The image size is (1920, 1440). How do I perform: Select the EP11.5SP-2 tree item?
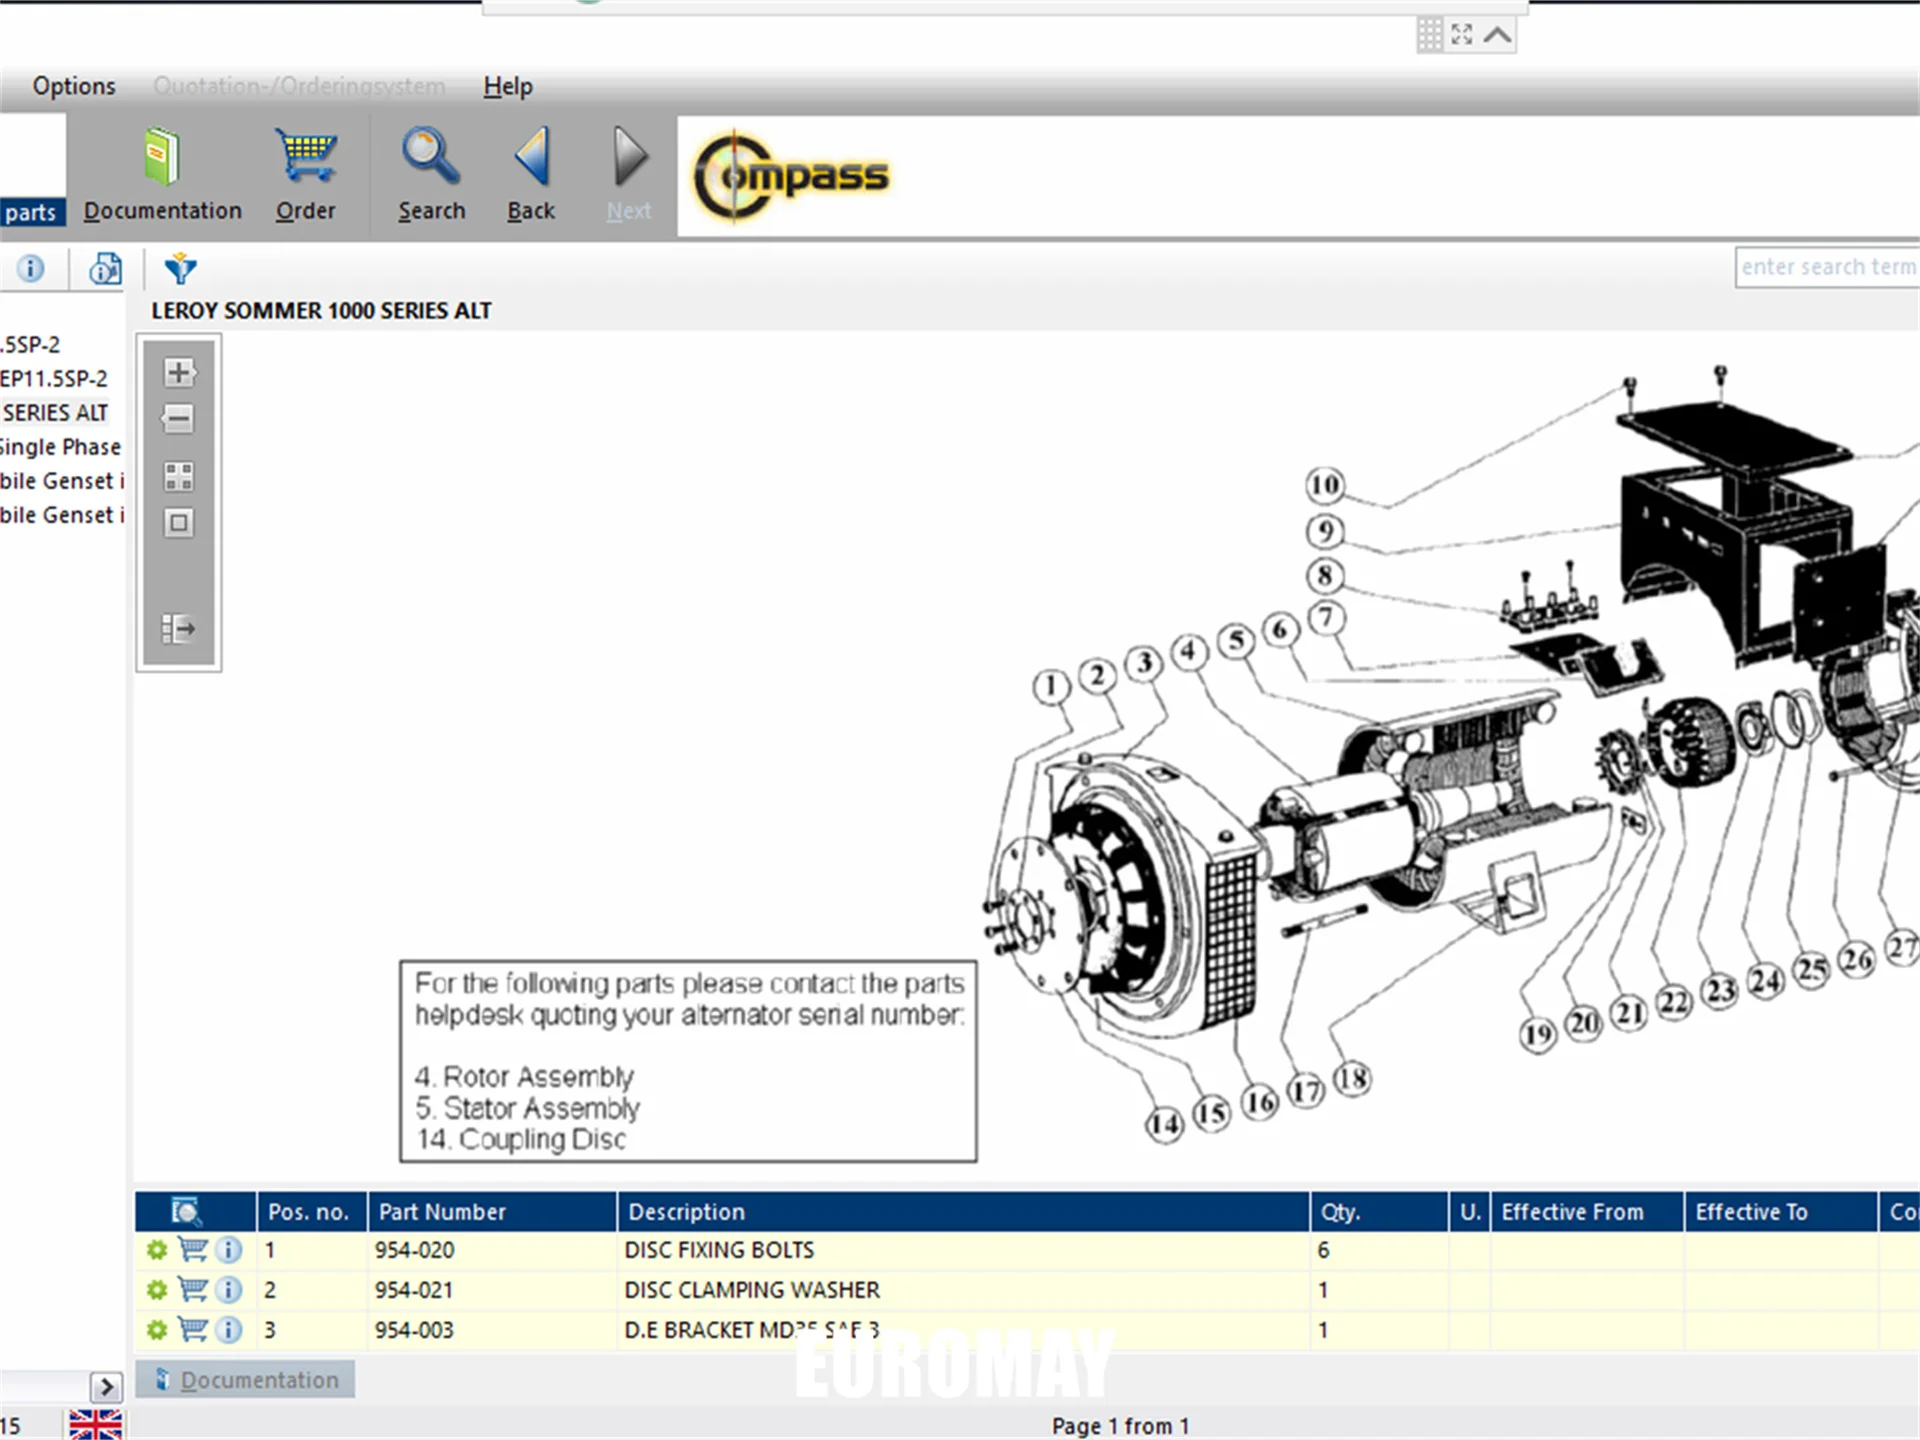(54, 378)
